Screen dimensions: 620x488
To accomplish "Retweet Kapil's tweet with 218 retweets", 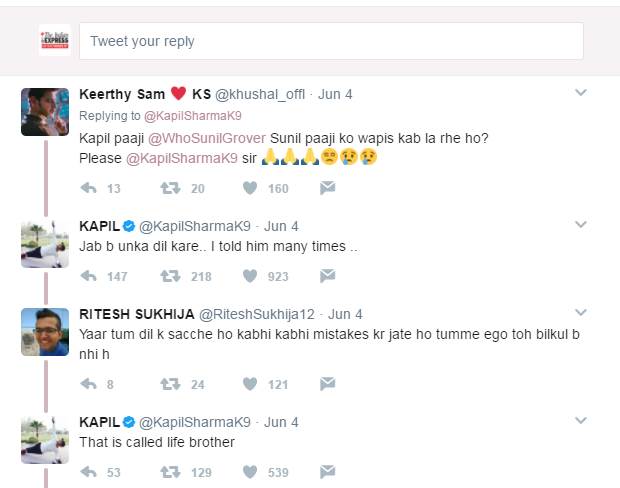I will tap(170, 276).
